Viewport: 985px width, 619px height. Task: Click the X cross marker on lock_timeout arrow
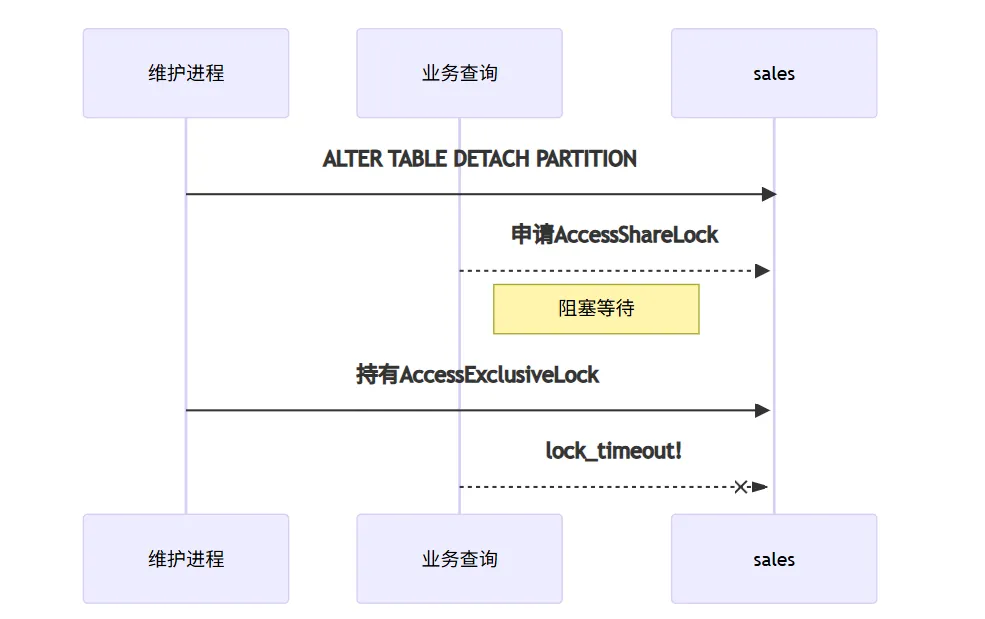click(741, 487)
